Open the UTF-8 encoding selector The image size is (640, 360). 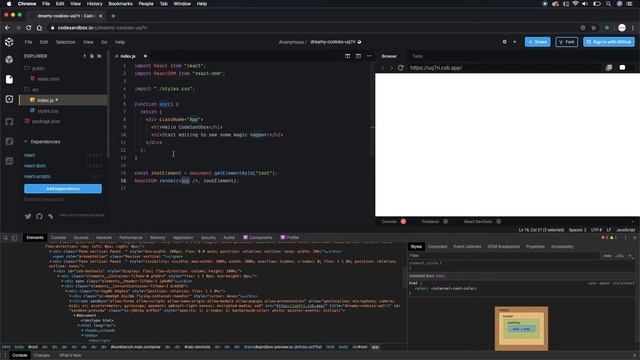(596, 230)
